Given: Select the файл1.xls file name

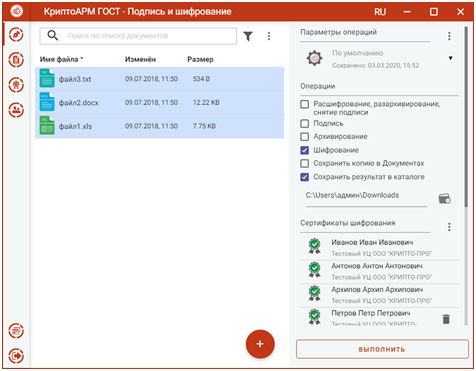Looking at the screenshot, I should click(75, 126).
